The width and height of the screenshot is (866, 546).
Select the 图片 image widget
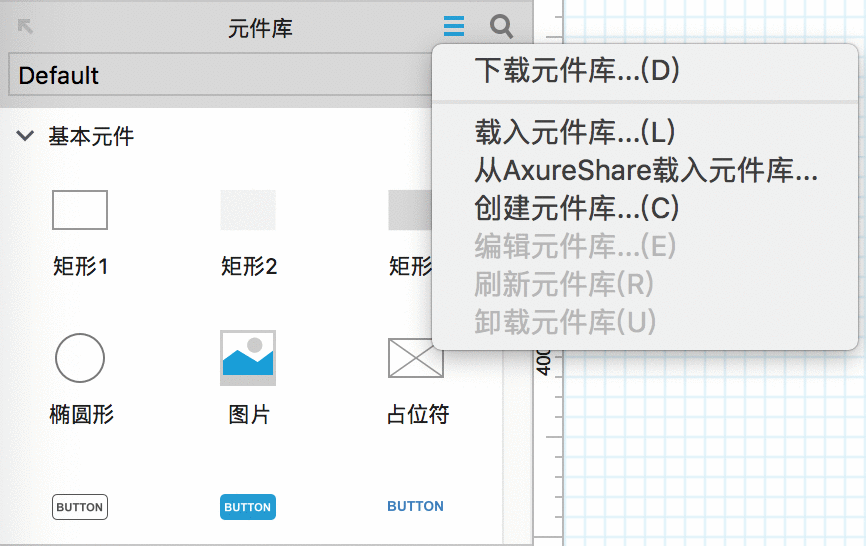[x=248, y=358]
